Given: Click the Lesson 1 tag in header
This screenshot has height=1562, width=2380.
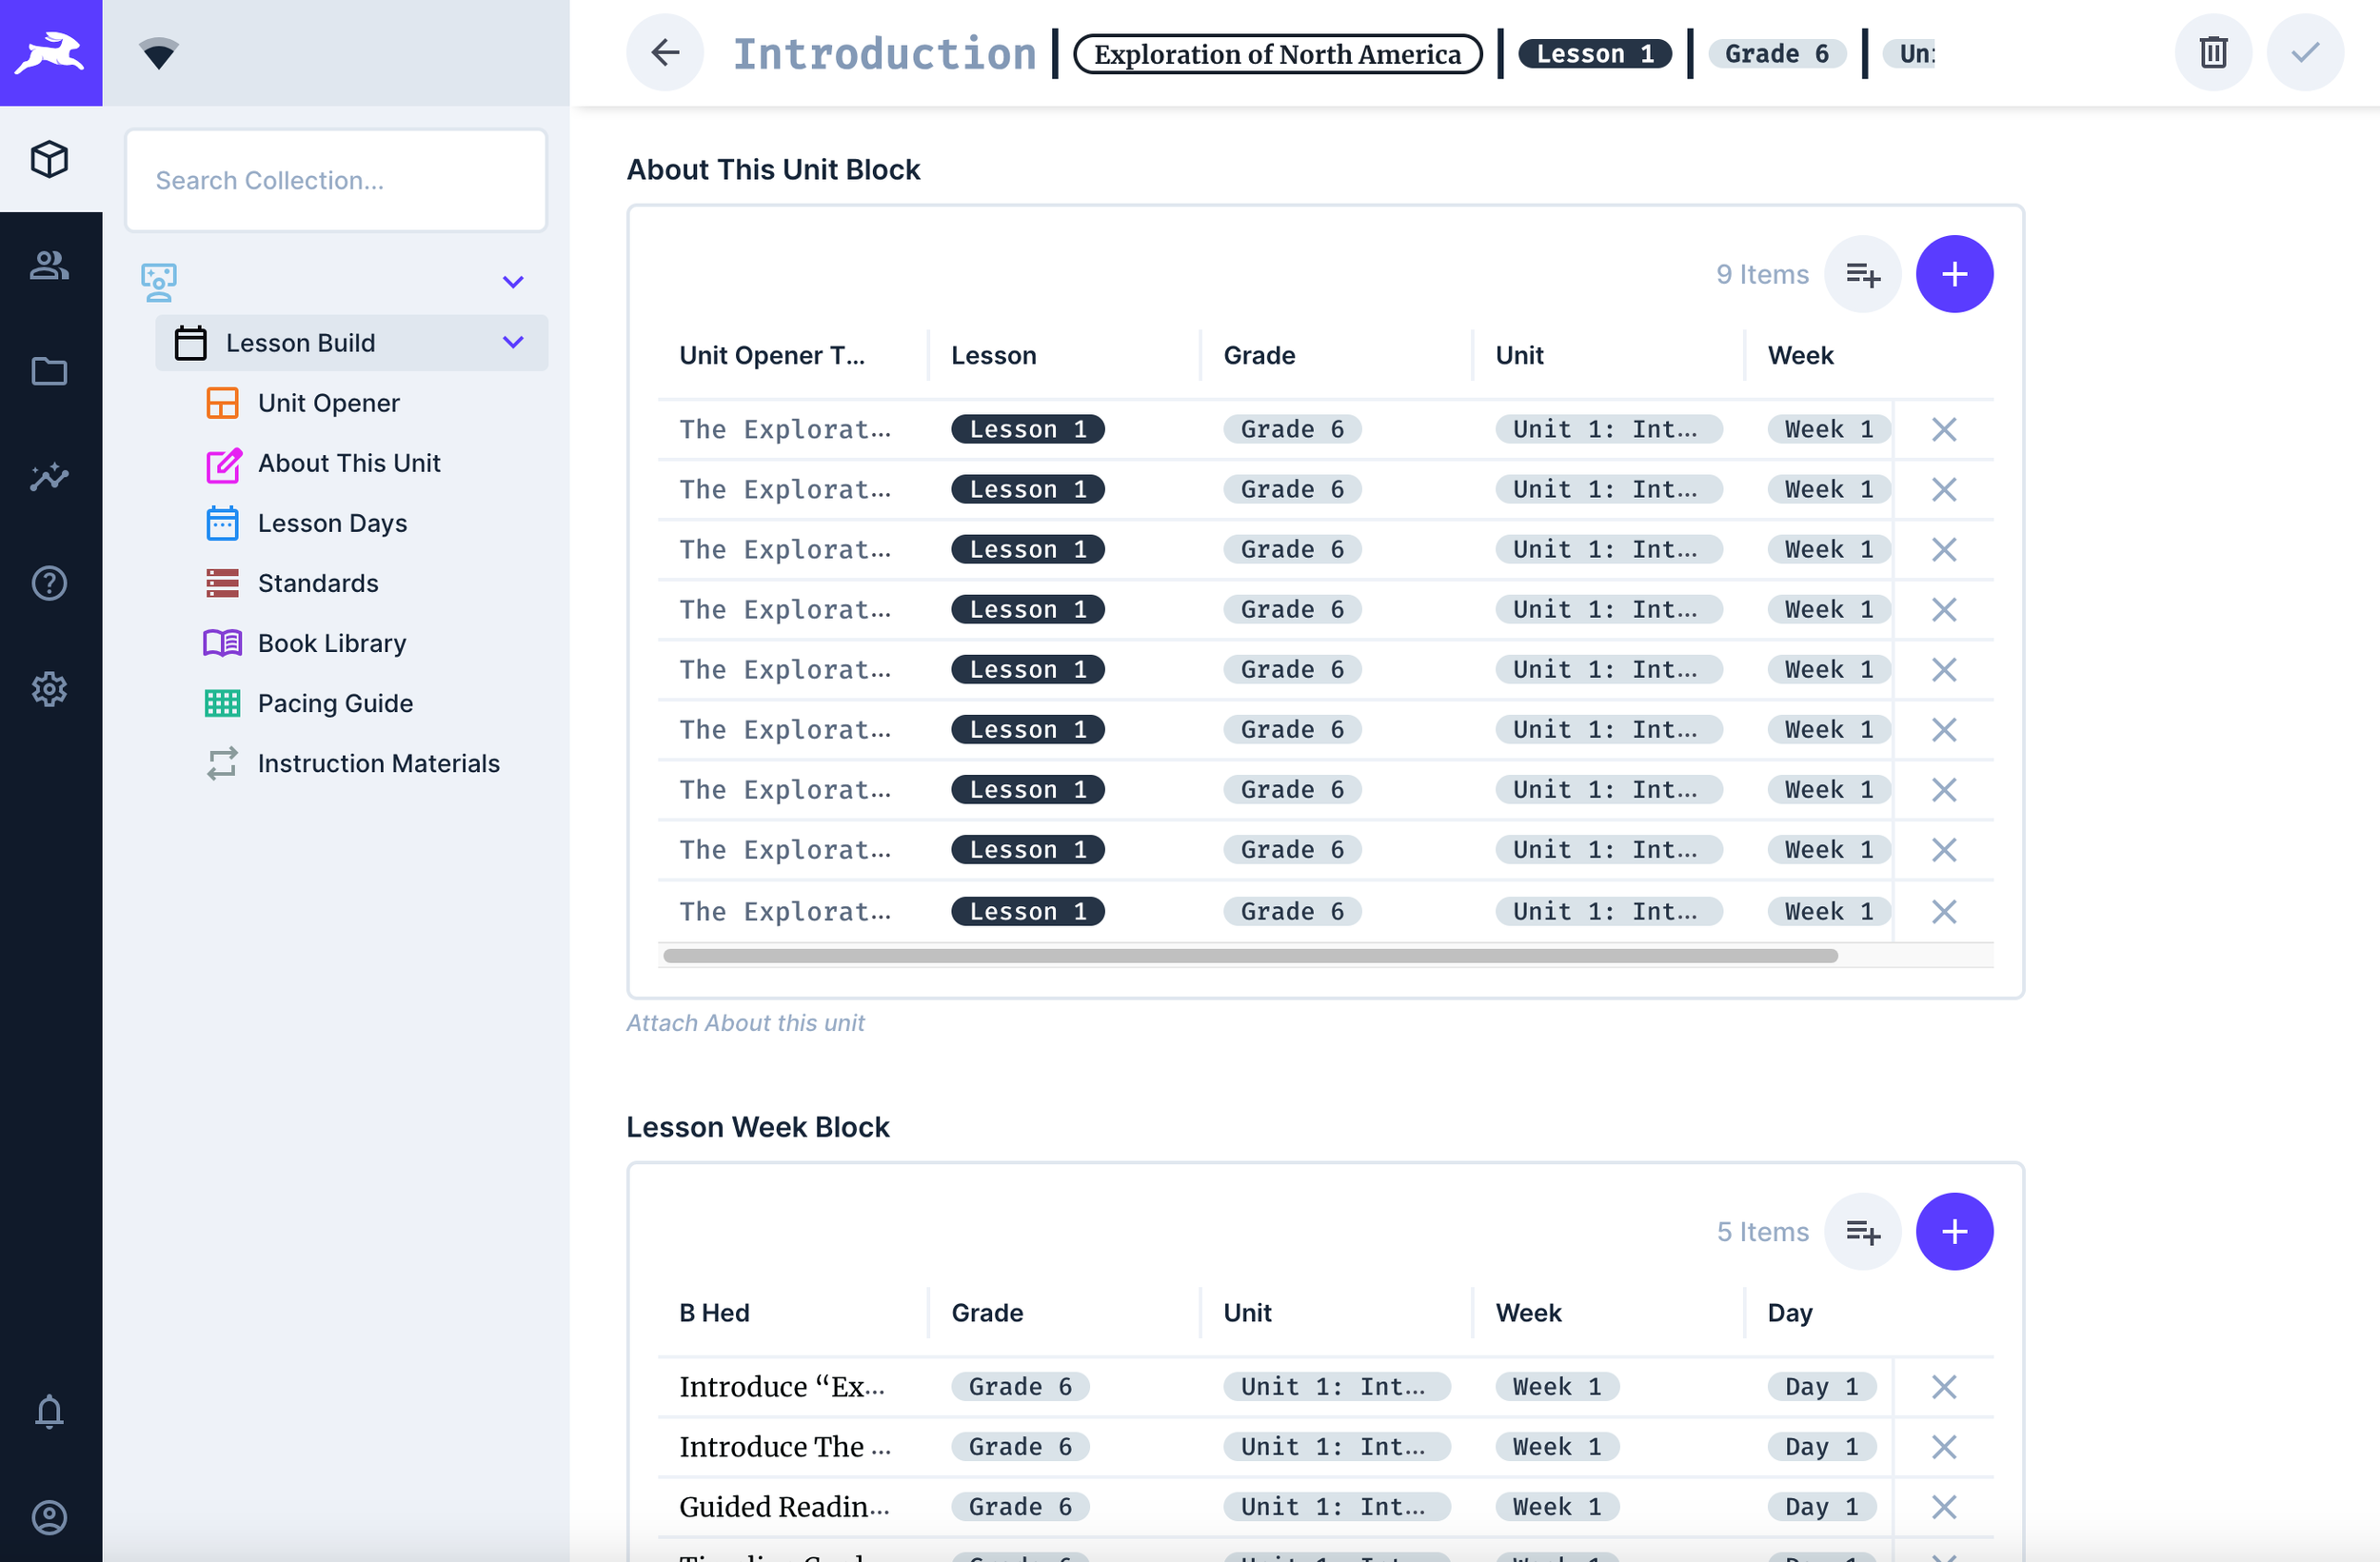Looking at the screenshot, I should pyautogui.click(x=1594, y=54).
